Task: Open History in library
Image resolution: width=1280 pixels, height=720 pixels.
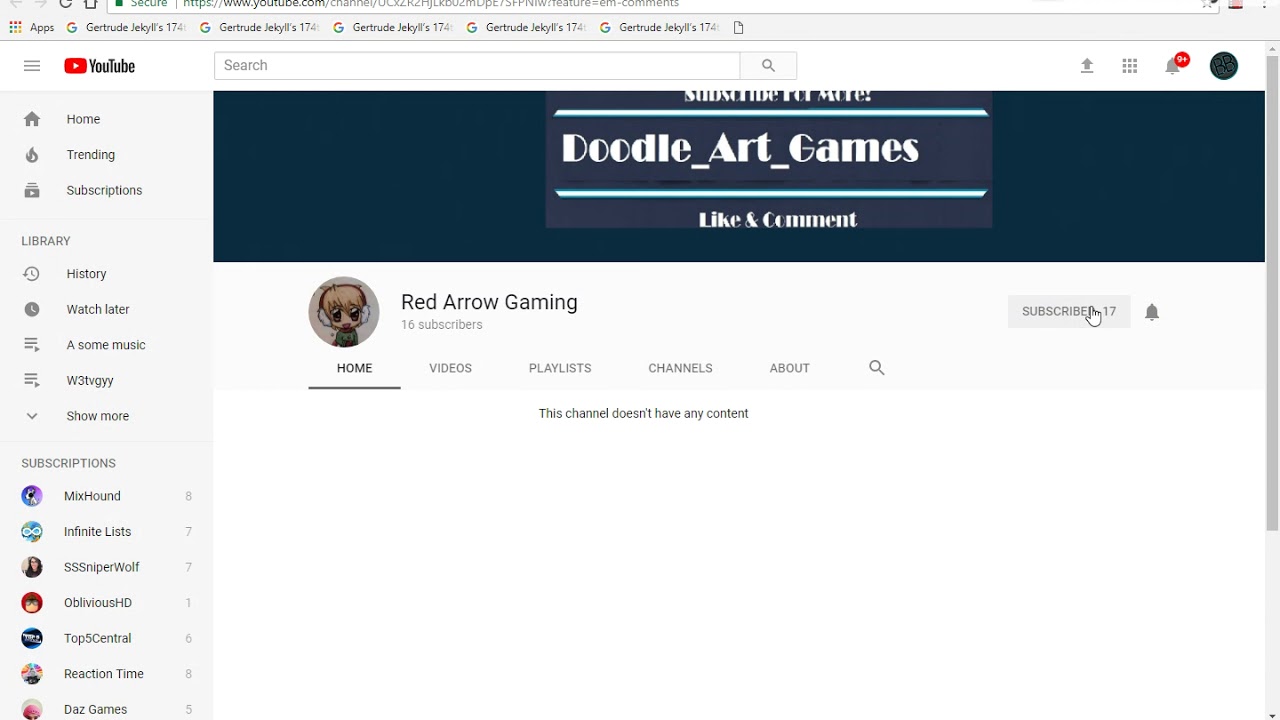Action: pos(106,274)
